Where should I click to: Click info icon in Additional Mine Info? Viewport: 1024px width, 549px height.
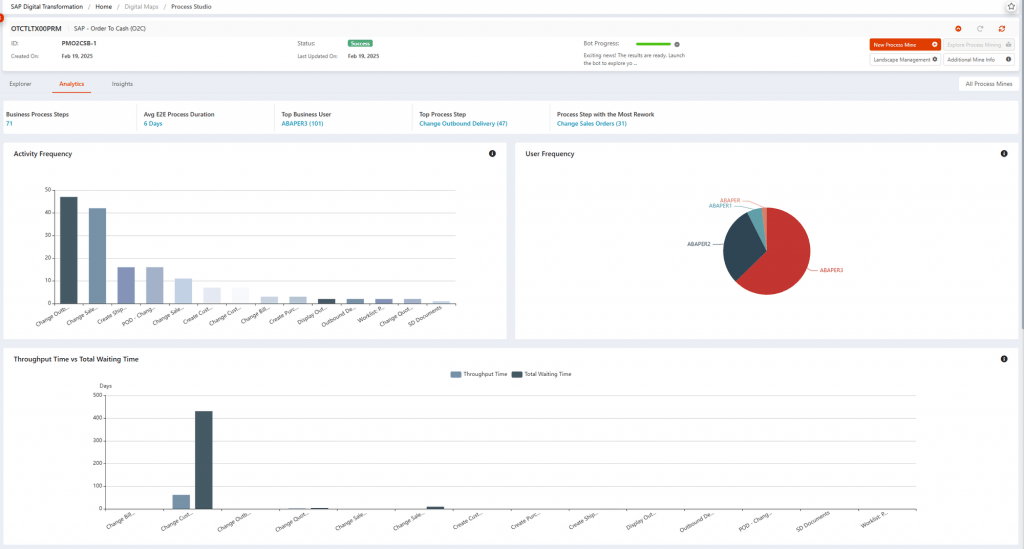click(1008, 59)
